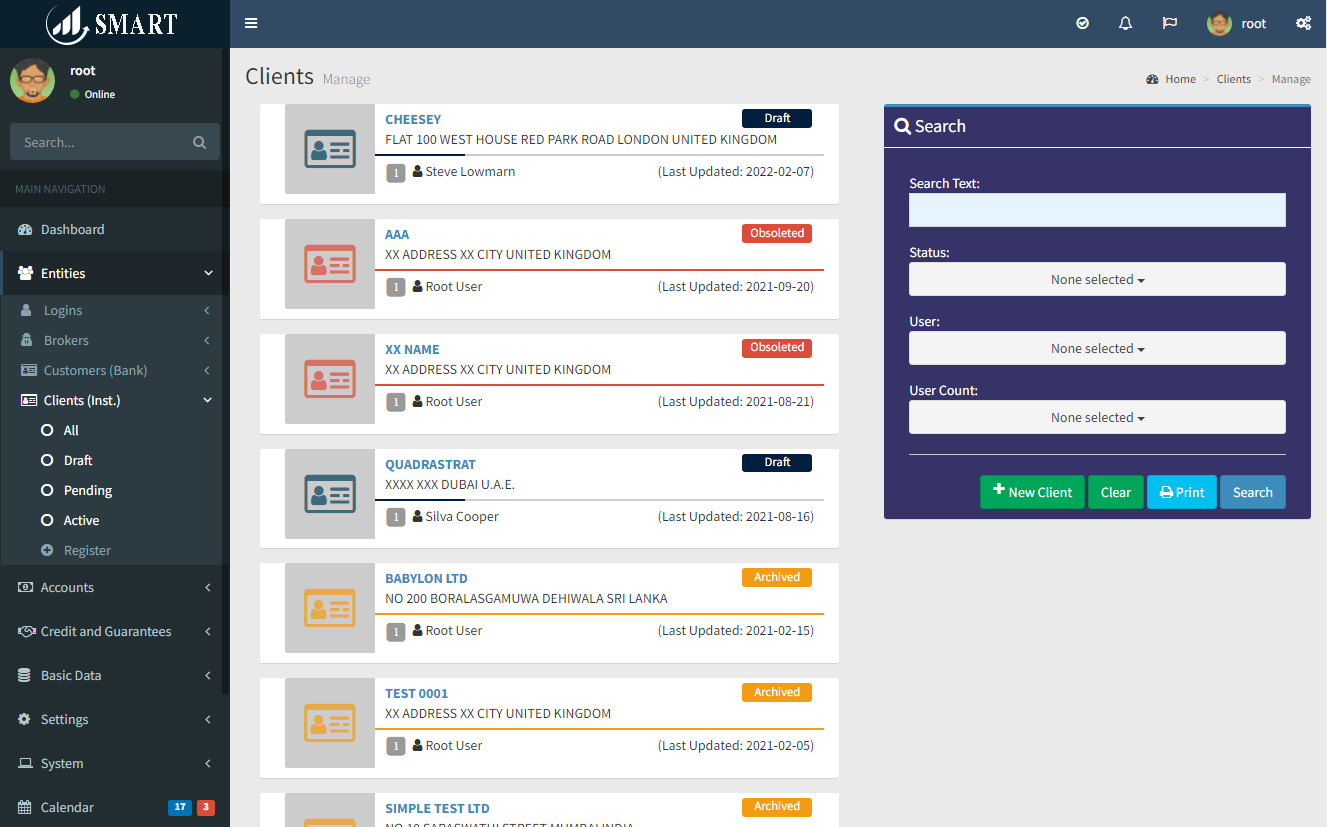This screenshot has height=827, width=1327.
Task: Open the tasks check-circle icon
Action: [x=1082, y=23]
